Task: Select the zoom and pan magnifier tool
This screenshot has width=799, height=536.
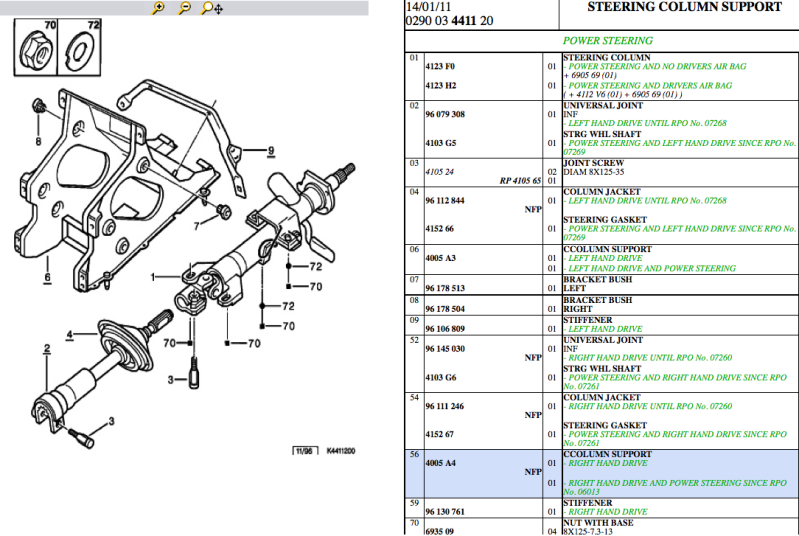Action: (x=211, y=8)
